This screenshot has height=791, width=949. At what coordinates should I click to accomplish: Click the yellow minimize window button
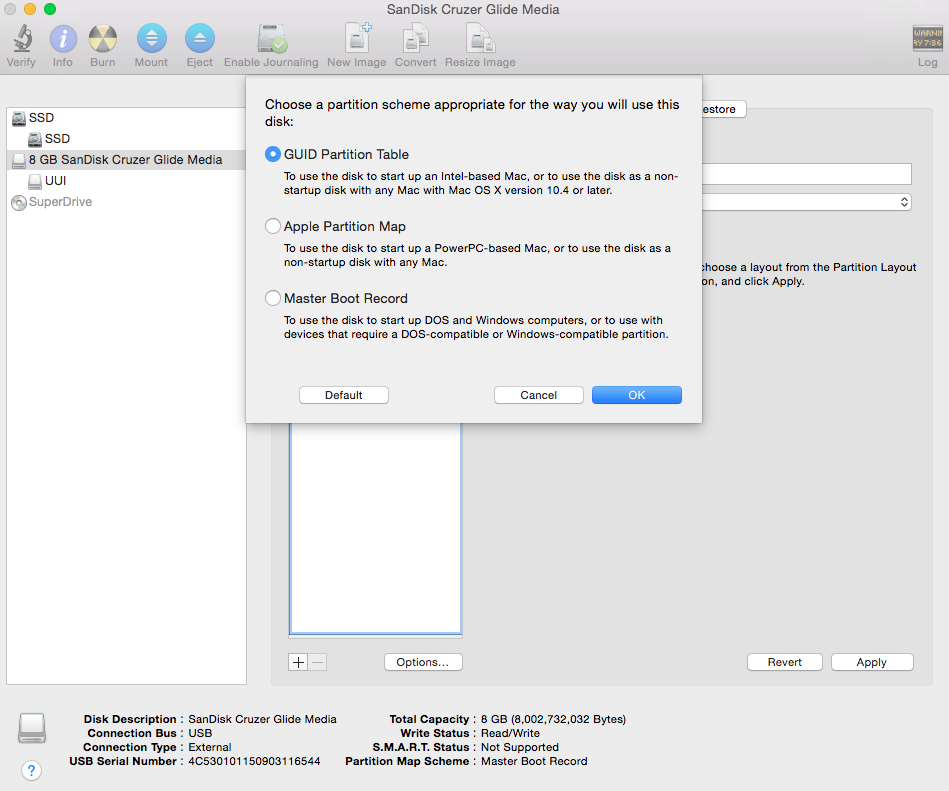[30, 9]
